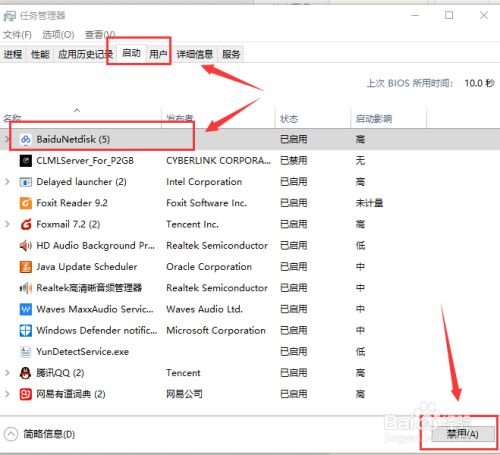Click the 腾讯QQ penguin icon
The width and height of the screenshot is (500, 455).
26,373
